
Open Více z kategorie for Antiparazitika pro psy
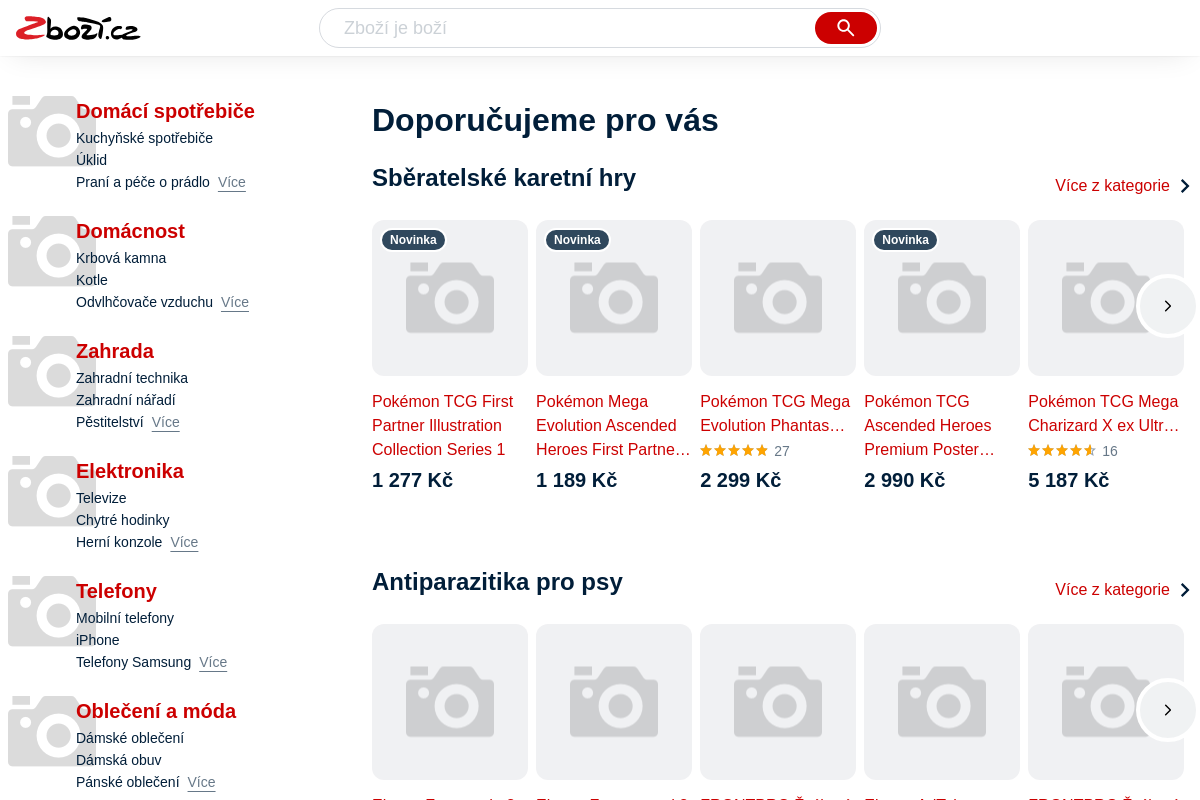pyautogui.click(x=1121, y=590)
